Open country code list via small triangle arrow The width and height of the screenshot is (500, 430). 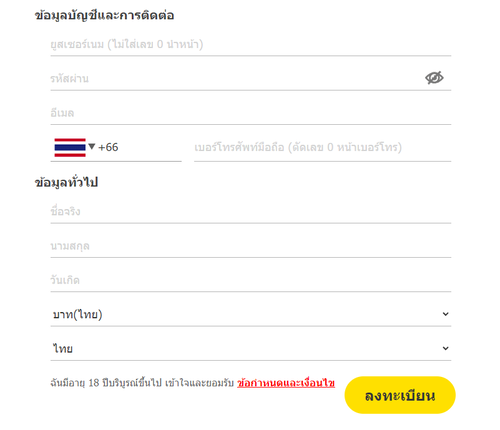tap(92, 146)
